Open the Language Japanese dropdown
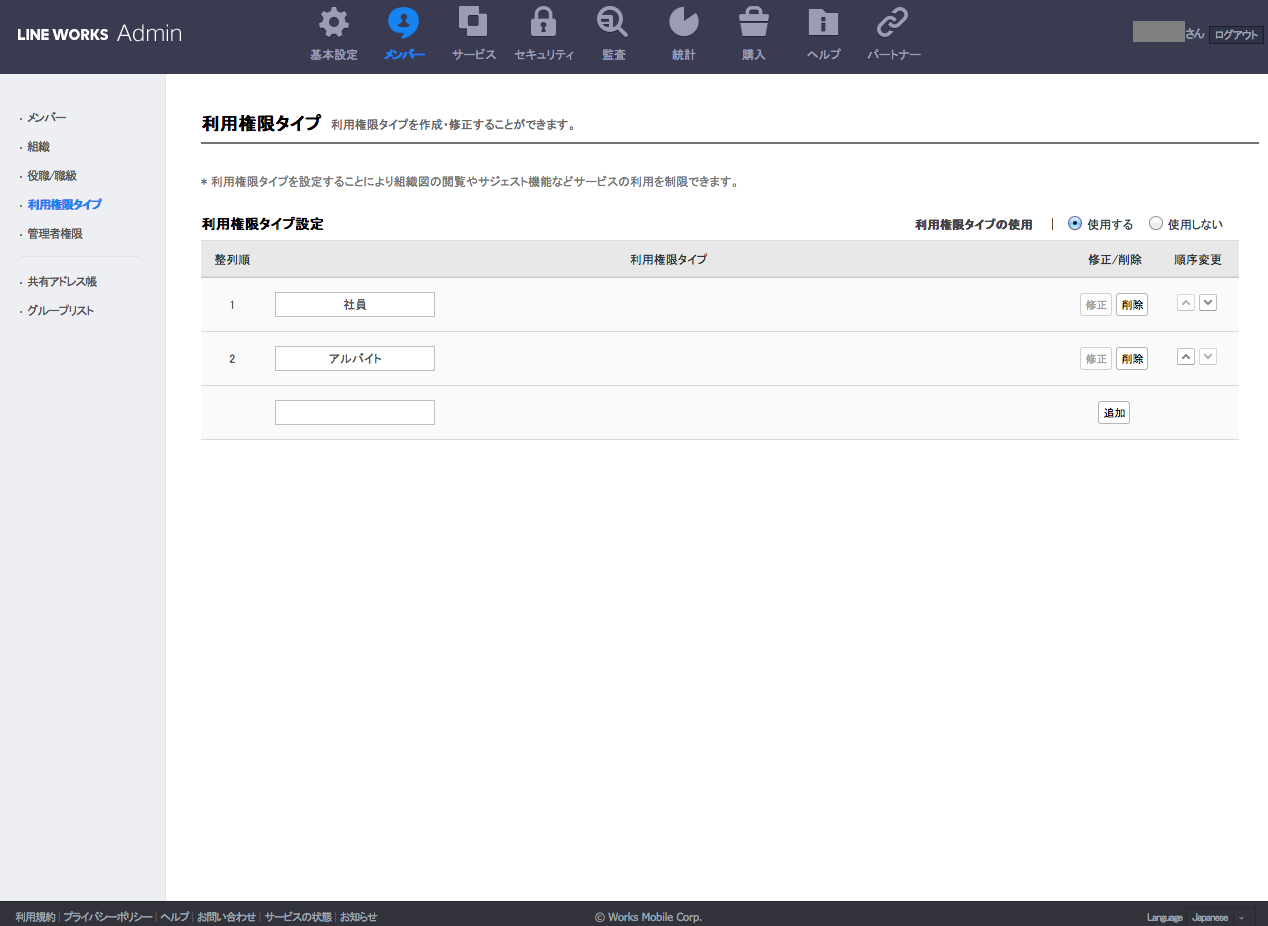Image resolution: width=1268 pixels, height=926 pixels. click(1222, 917)
